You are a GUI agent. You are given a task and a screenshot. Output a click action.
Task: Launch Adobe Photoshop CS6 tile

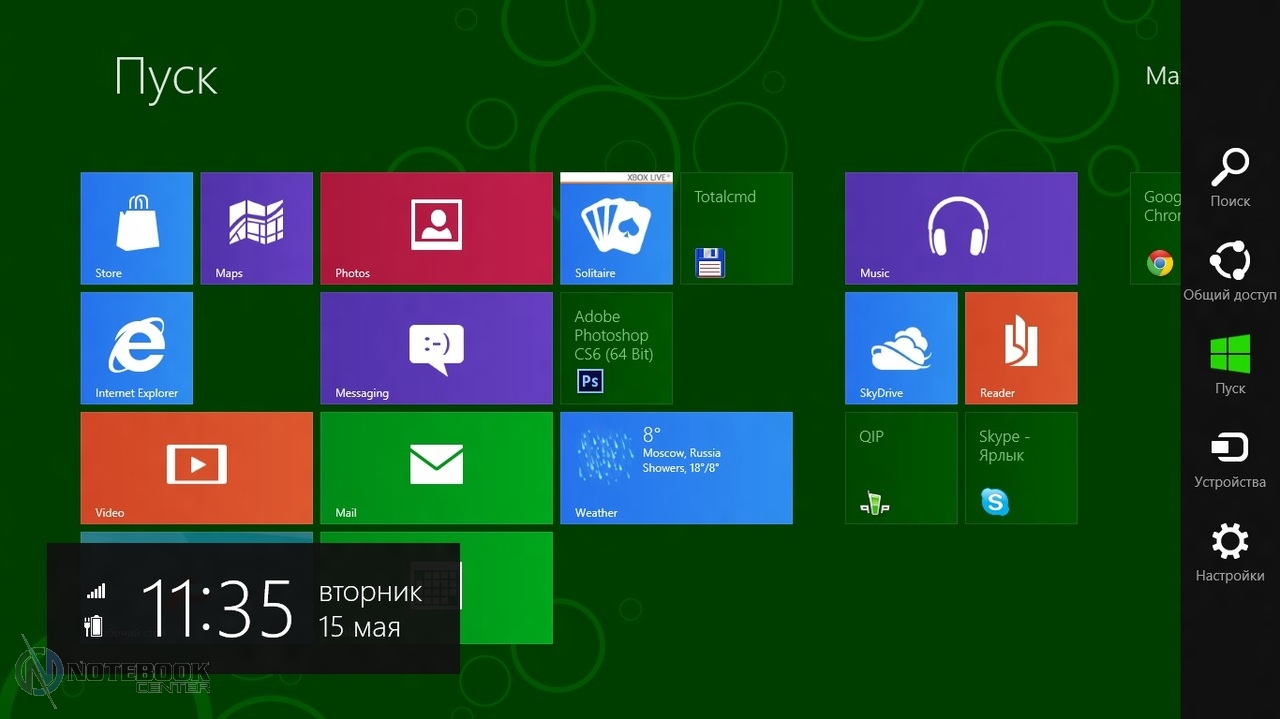click(x=616, y=348)
